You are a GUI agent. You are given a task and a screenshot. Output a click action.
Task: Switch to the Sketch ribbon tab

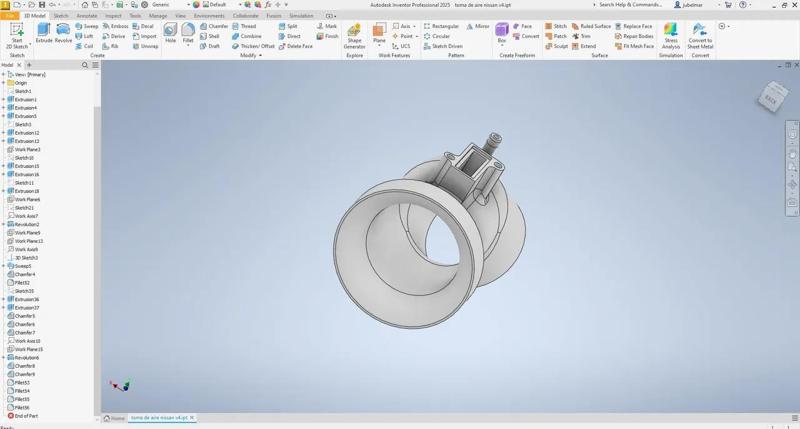(61, 16)
